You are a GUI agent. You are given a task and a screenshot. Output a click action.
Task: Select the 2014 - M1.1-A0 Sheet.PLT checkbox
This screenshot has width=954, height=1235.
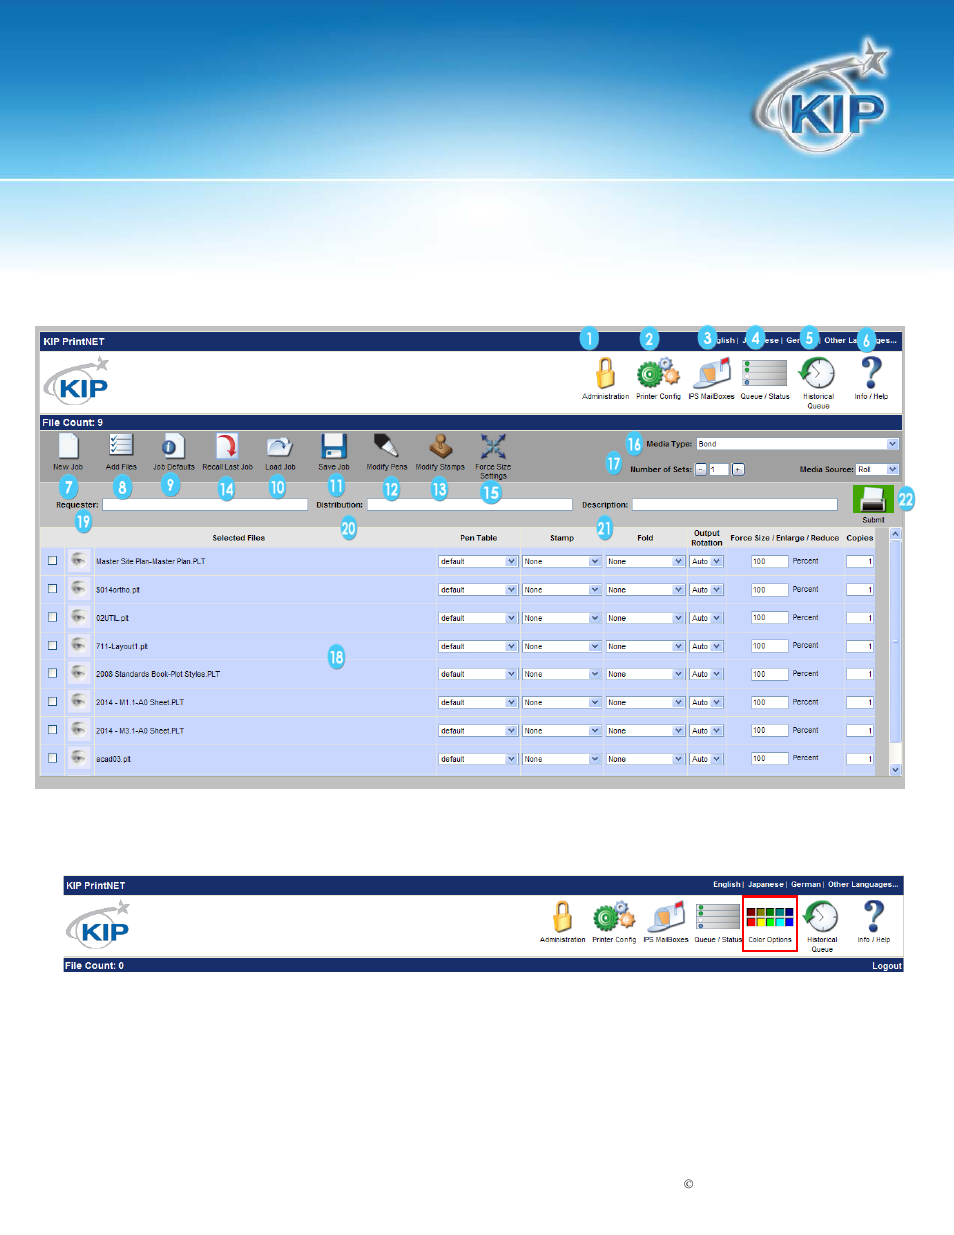point(53,701)
